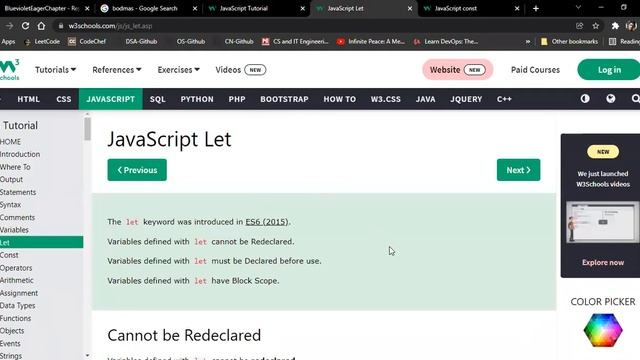The width and height of the screenshot is (640, 360).
Task: Click the W3Schools logo
Action: (9, 69)
